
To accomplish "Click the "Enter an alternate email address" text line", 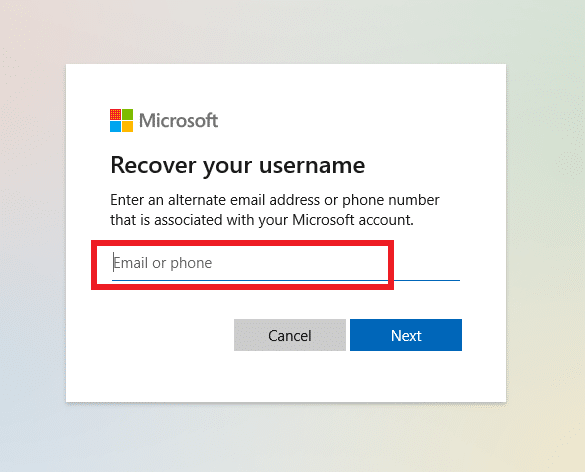I will [275, 200].
